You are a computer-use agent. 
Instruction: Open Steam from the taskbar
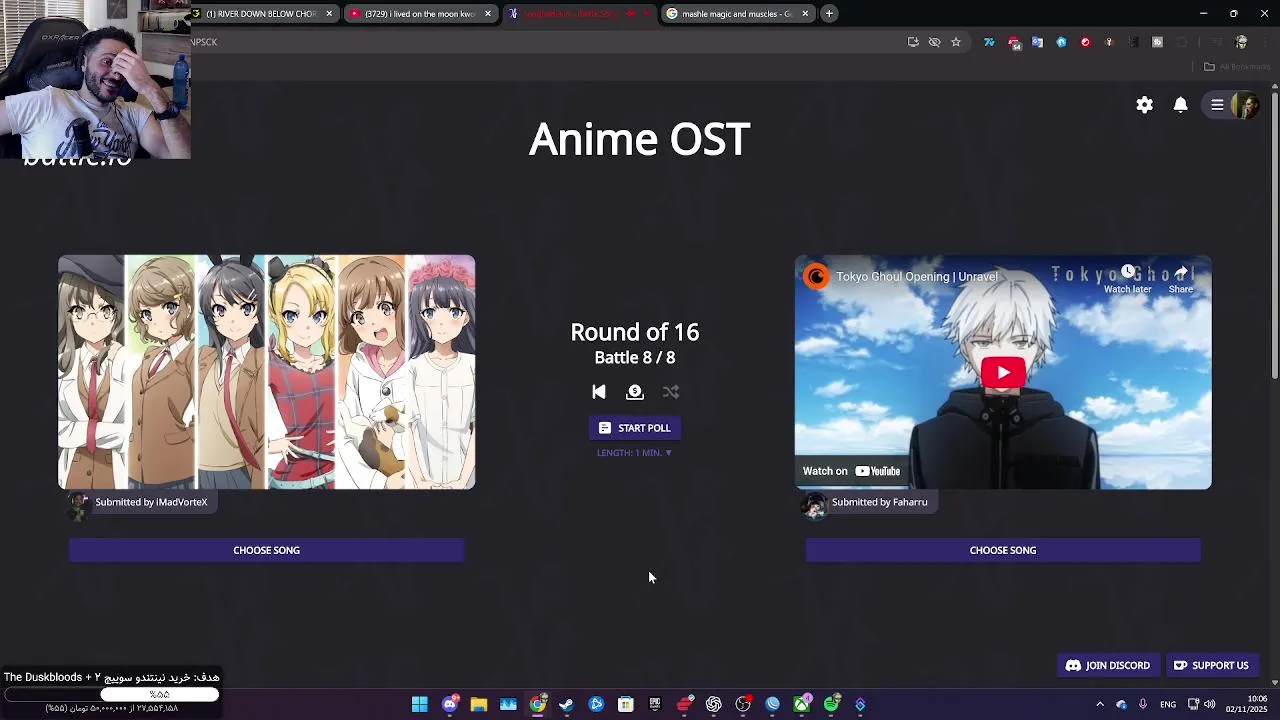coord(567,705)
